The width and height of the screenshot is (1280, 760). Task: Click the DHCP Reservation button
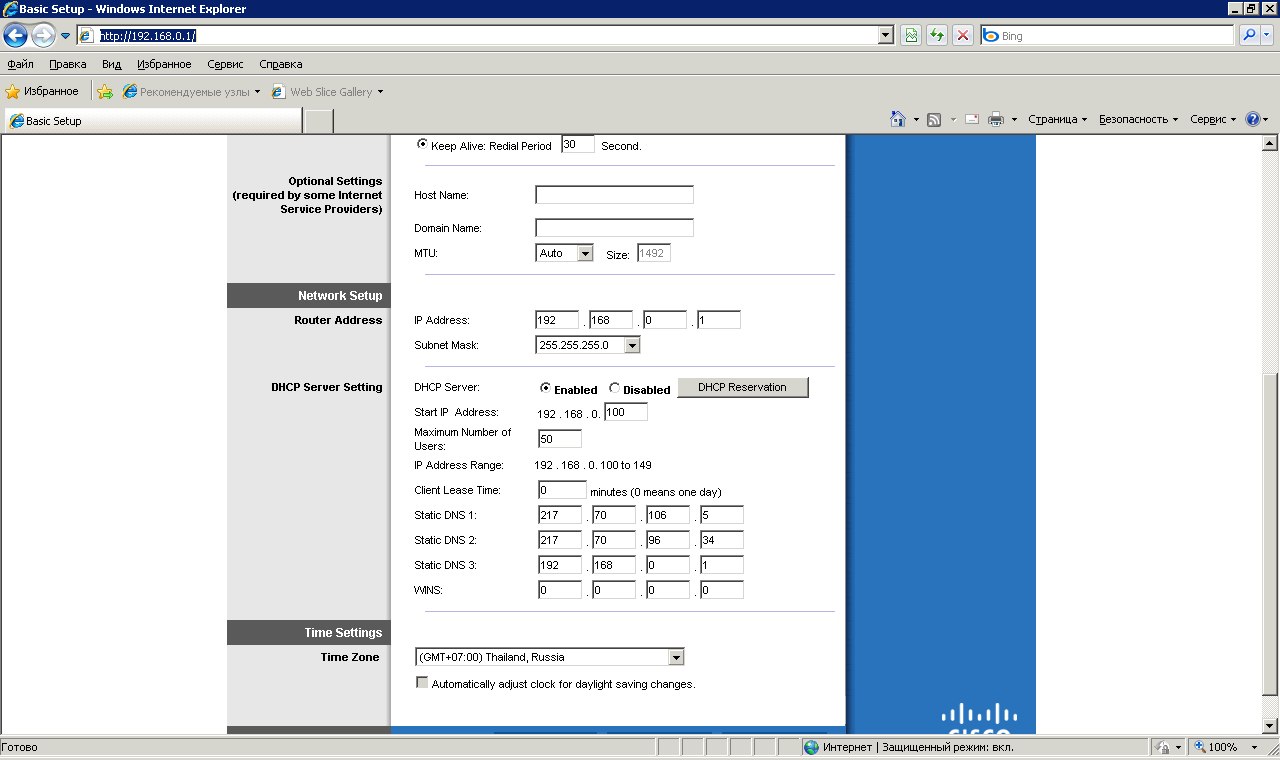(x=742, y=388)
